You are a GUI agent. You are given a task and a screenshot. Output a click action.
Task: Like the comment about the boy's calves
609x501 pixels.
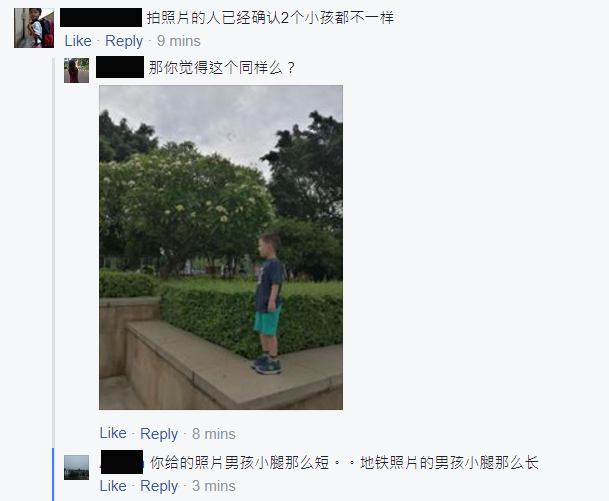pos(113,486)
